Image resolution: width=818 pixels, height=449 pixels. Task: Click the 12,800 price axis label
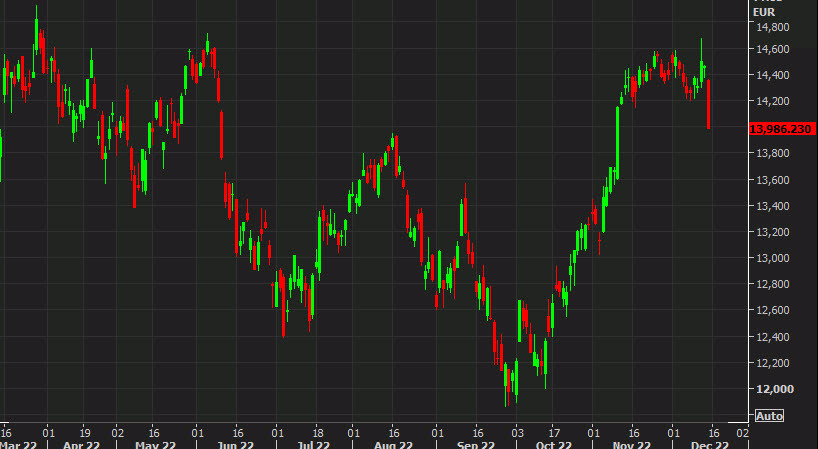773,284
